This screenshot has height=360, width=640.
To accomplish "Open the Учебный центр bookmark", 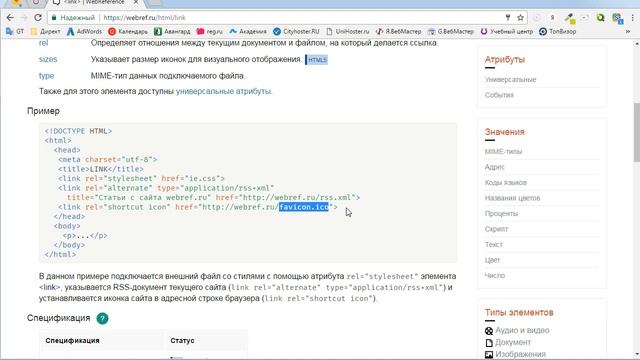I will pyautogui.click(x=507, y=31).
